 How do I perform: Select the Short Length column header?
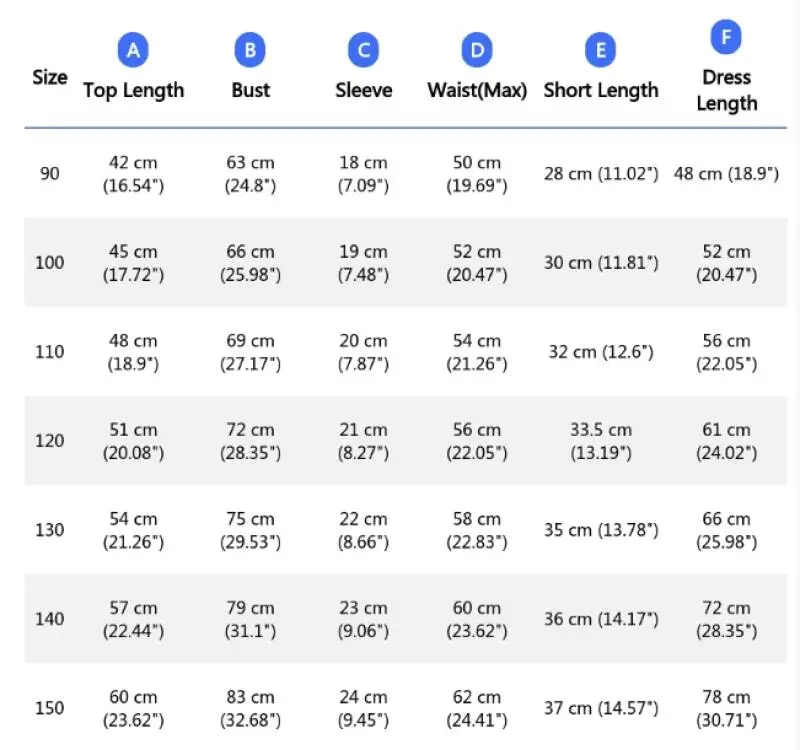(601, 90)
